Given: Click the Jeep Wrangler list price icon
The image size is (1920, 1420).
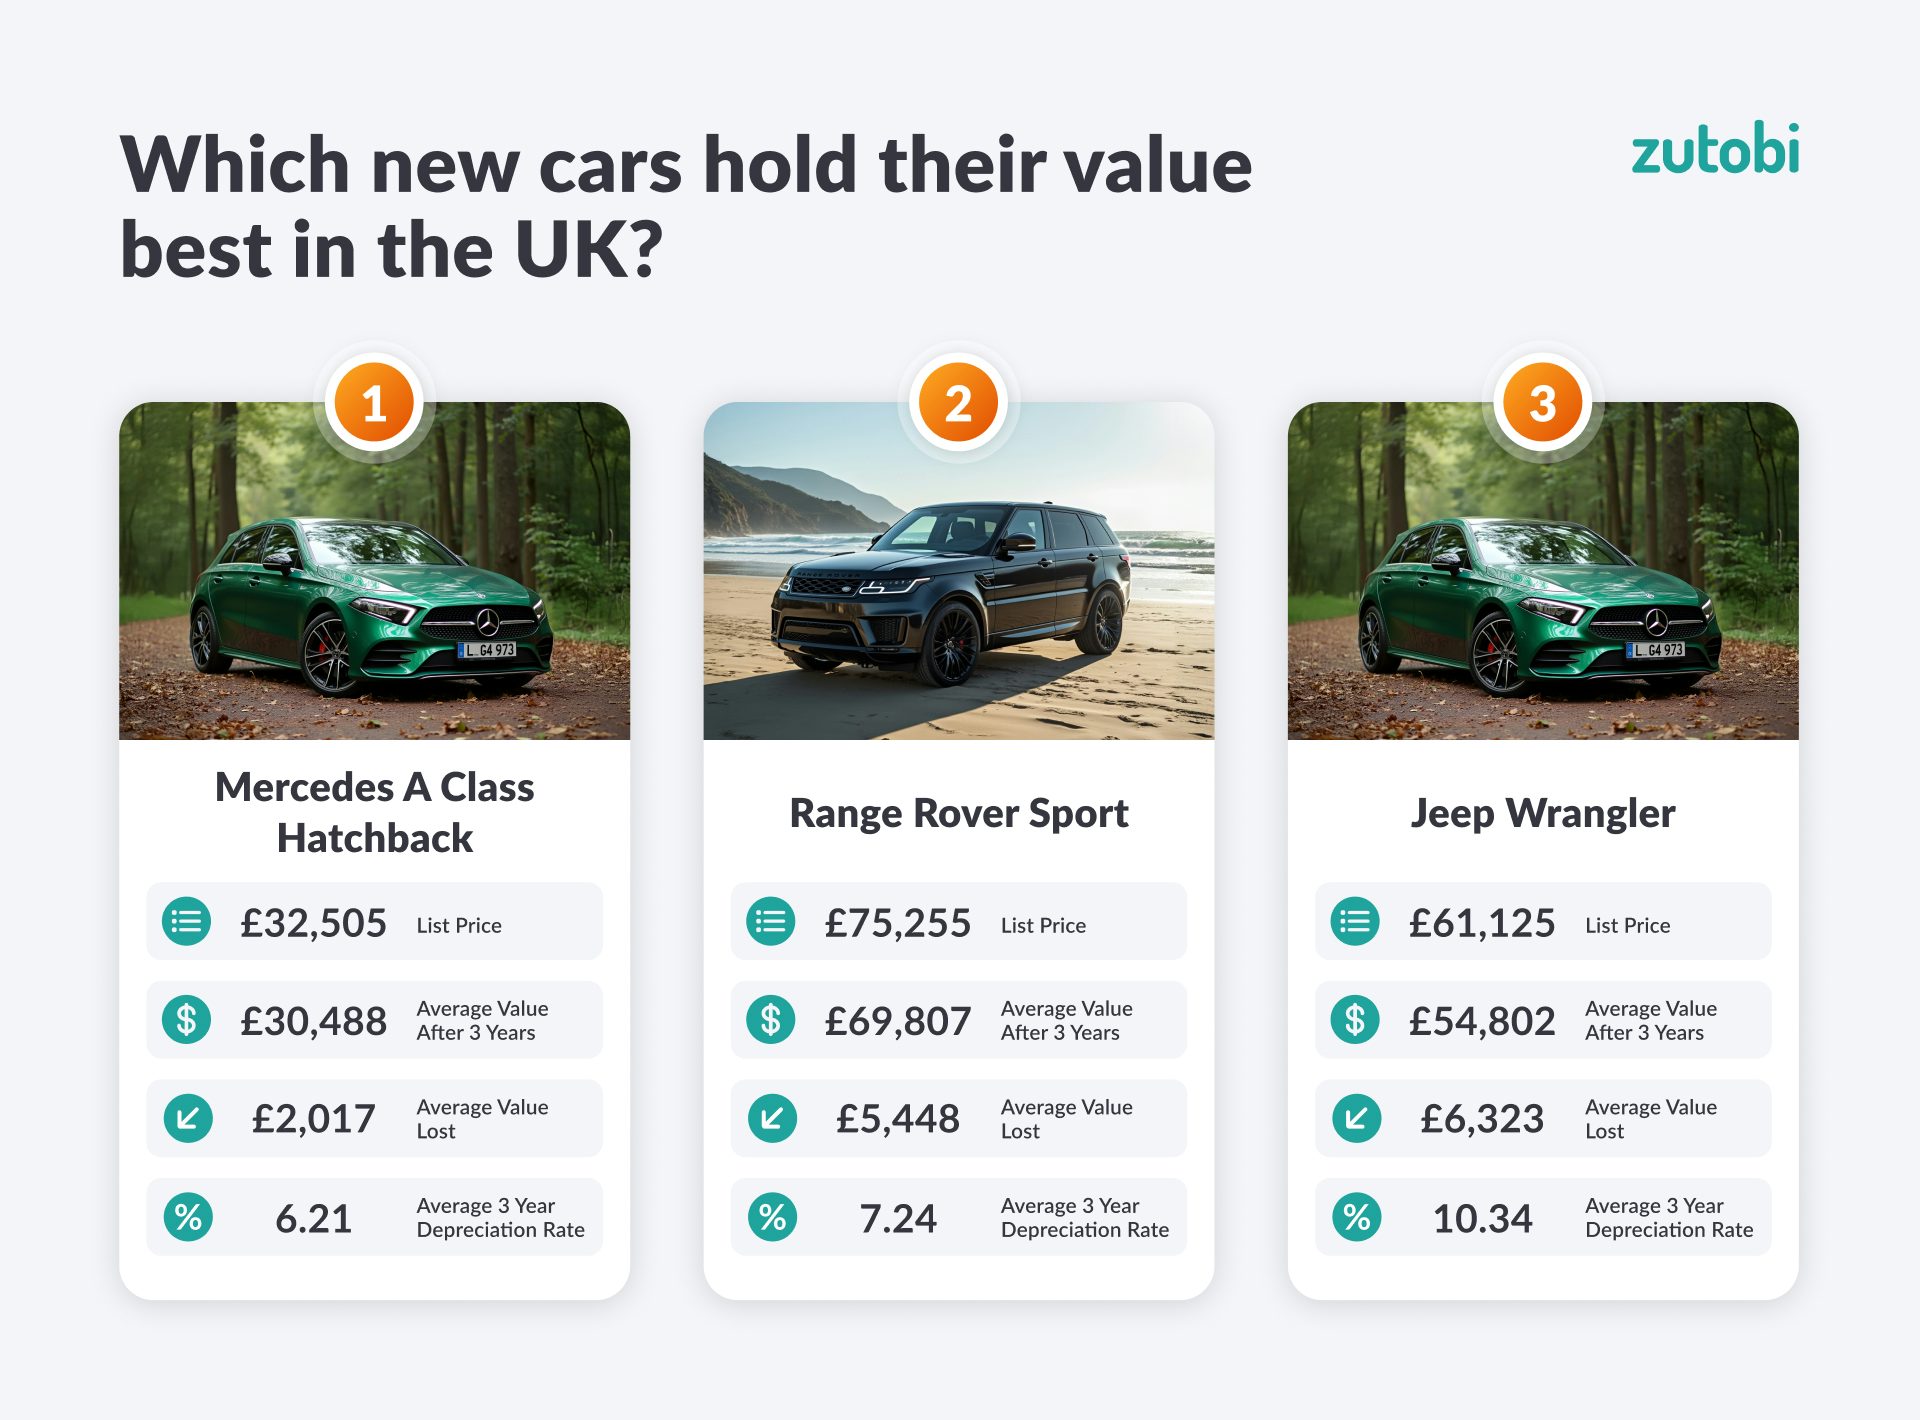Looking at the screenshot, I should click(1356, 921).
